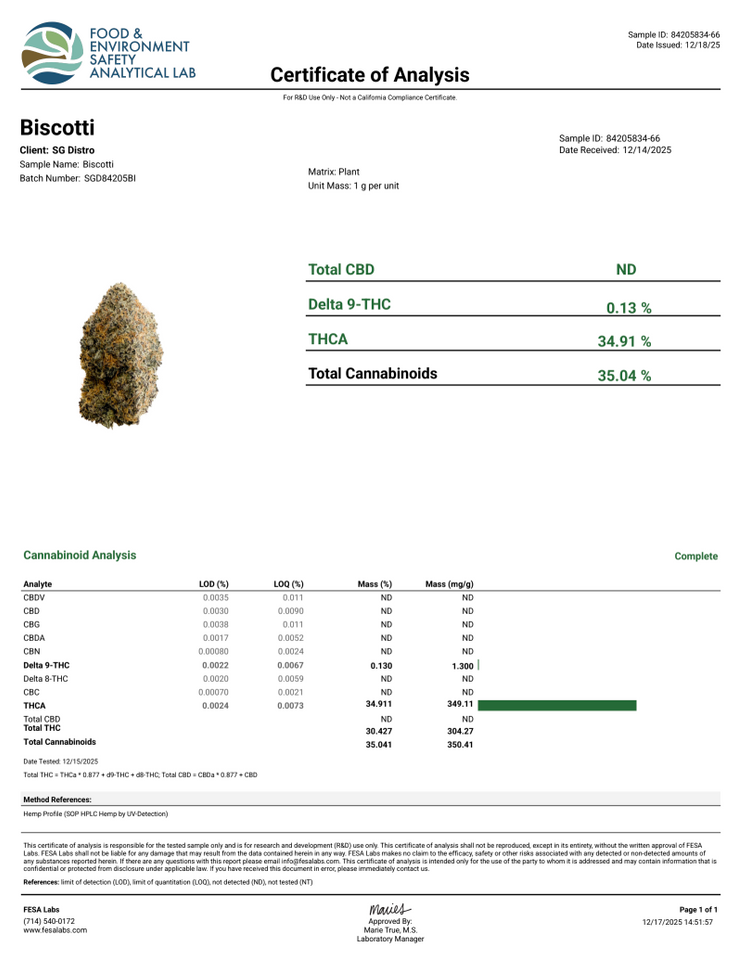Click the Total THC formula footnote
This screenshot has height=960, width=737.
tap(140, 775)
